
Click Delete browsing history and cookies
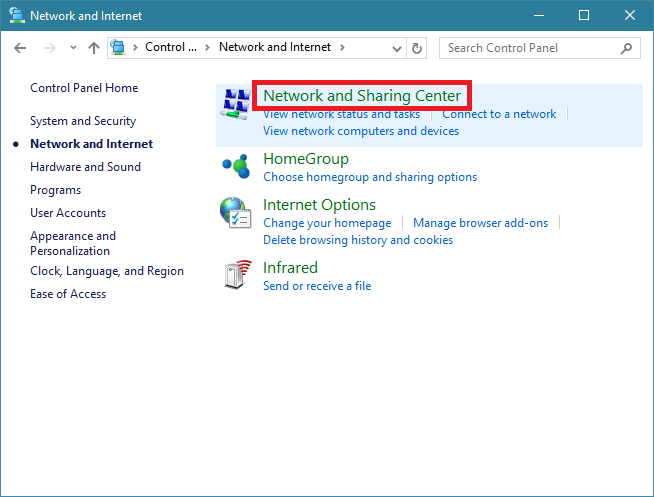pyautogui.click(x=358, y=240)
